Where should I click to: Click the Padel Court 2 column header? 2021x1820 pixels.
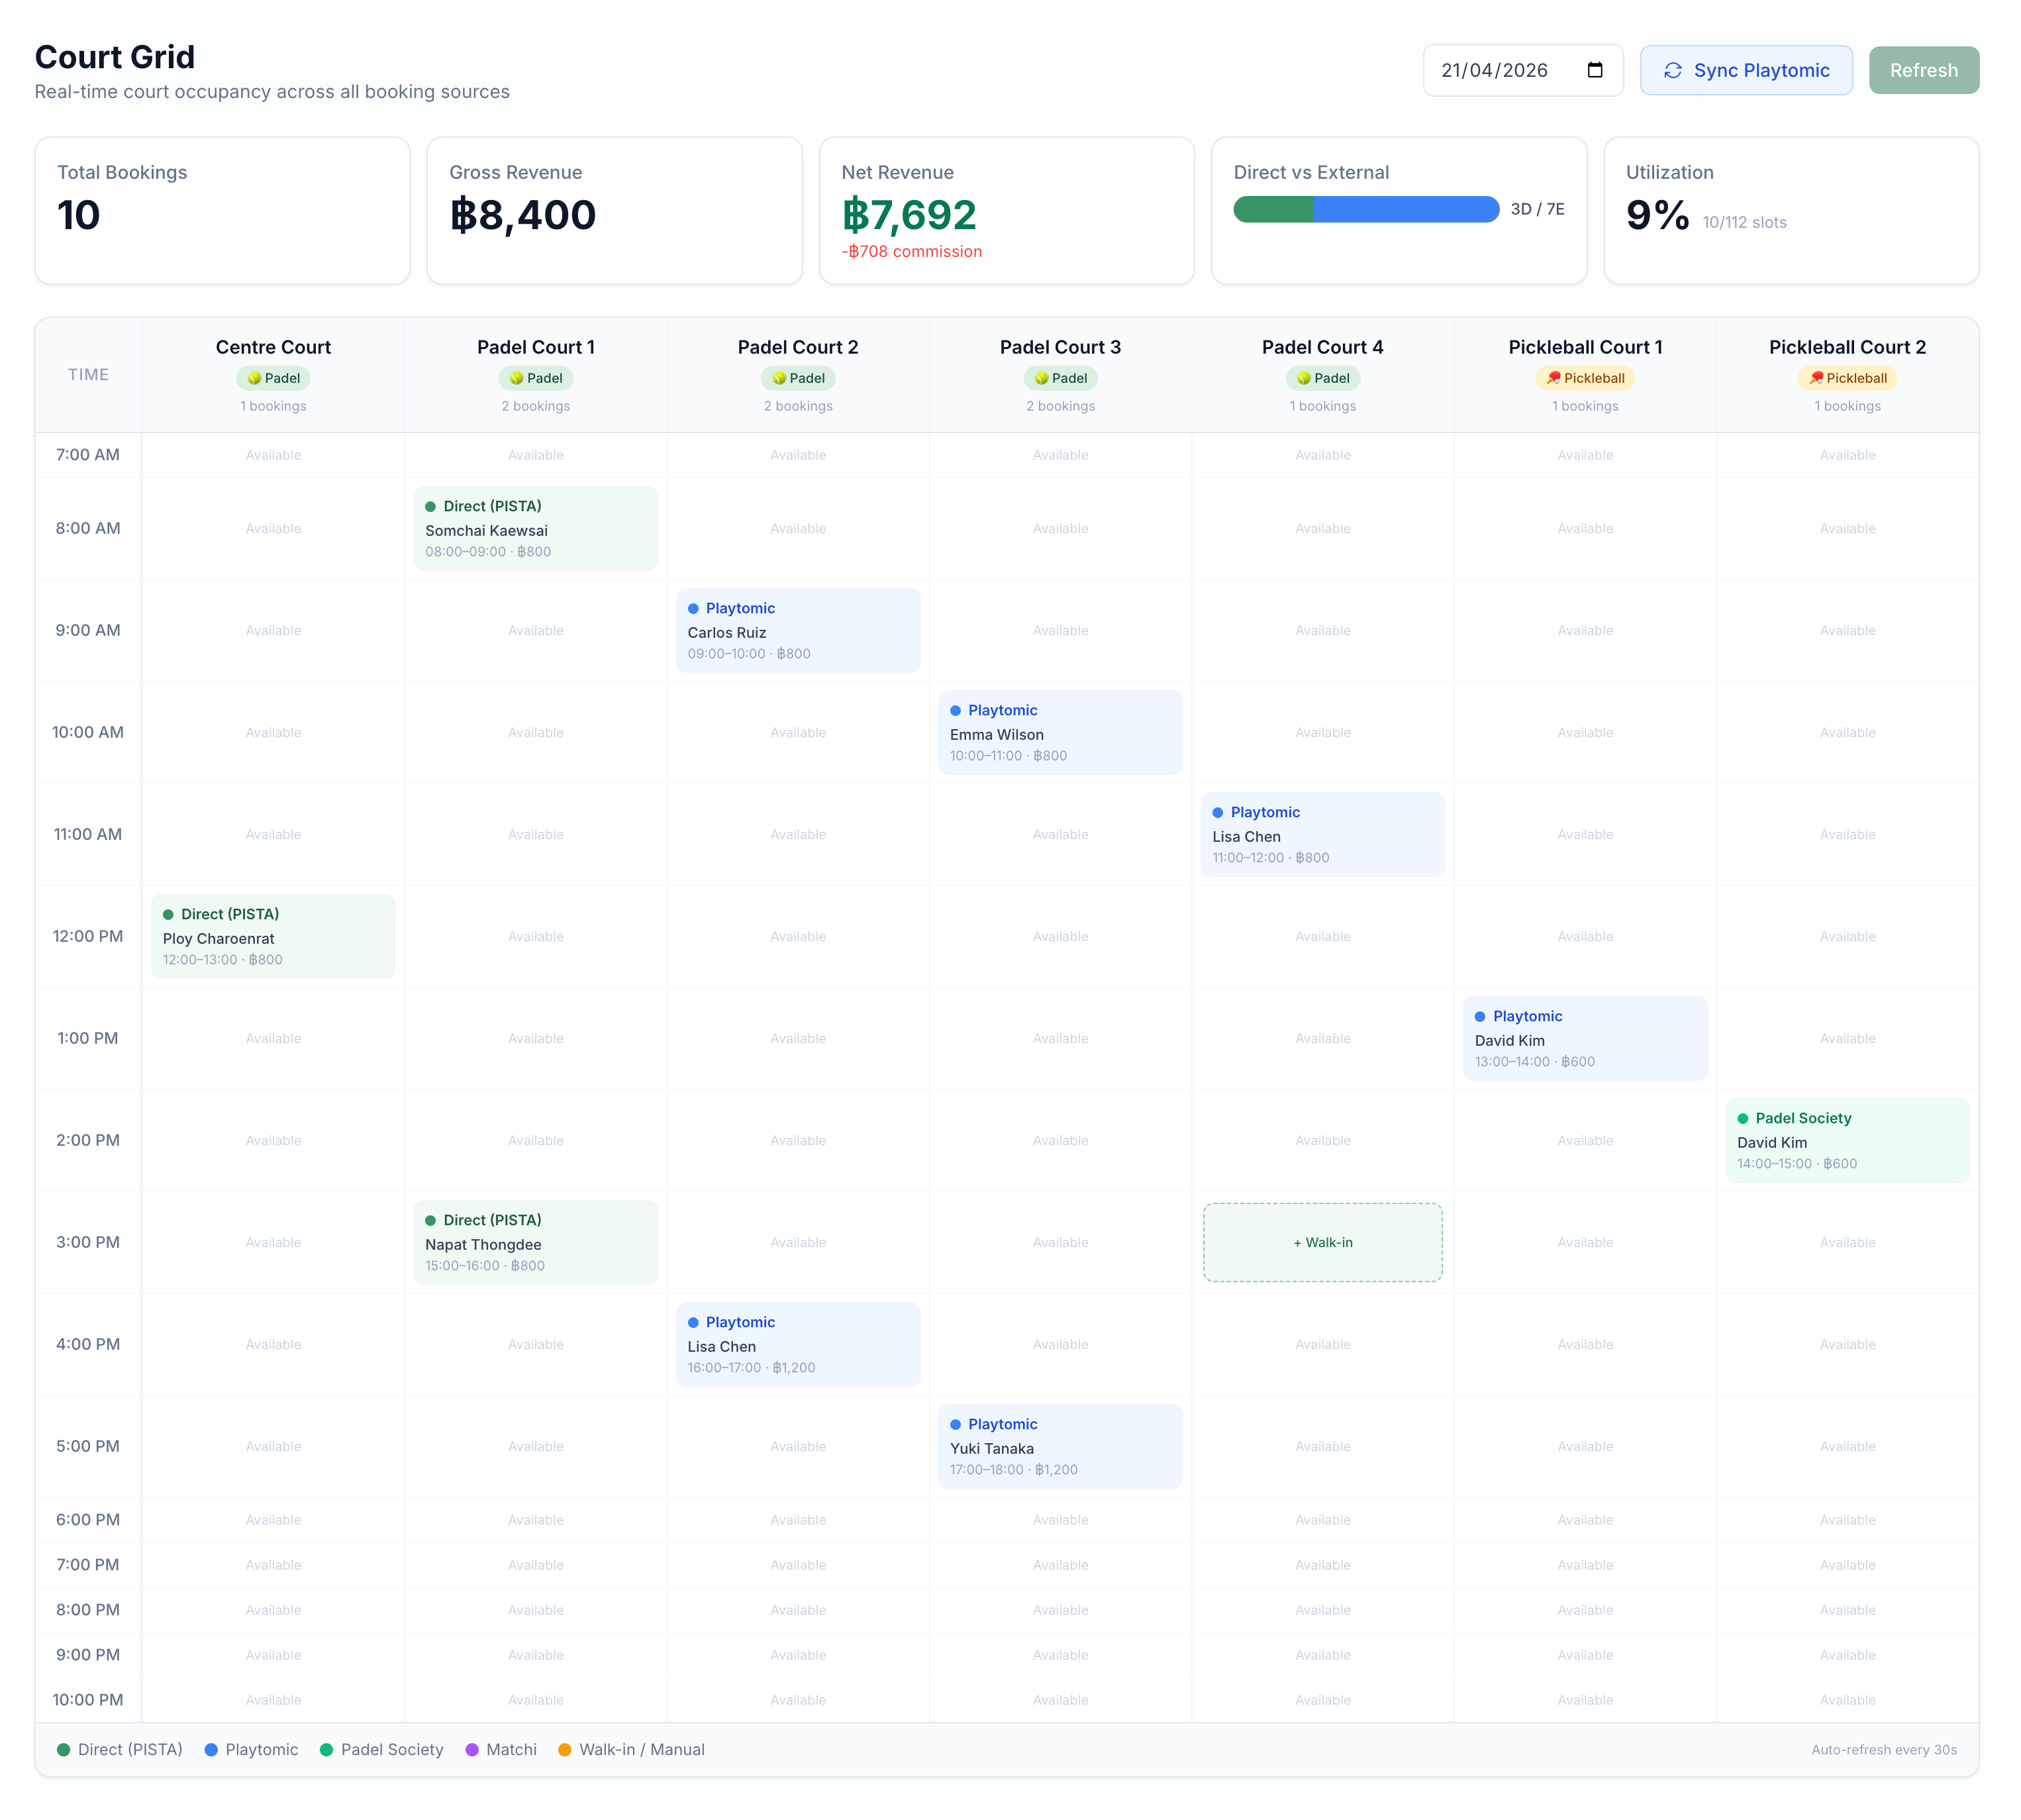[797, 347]
